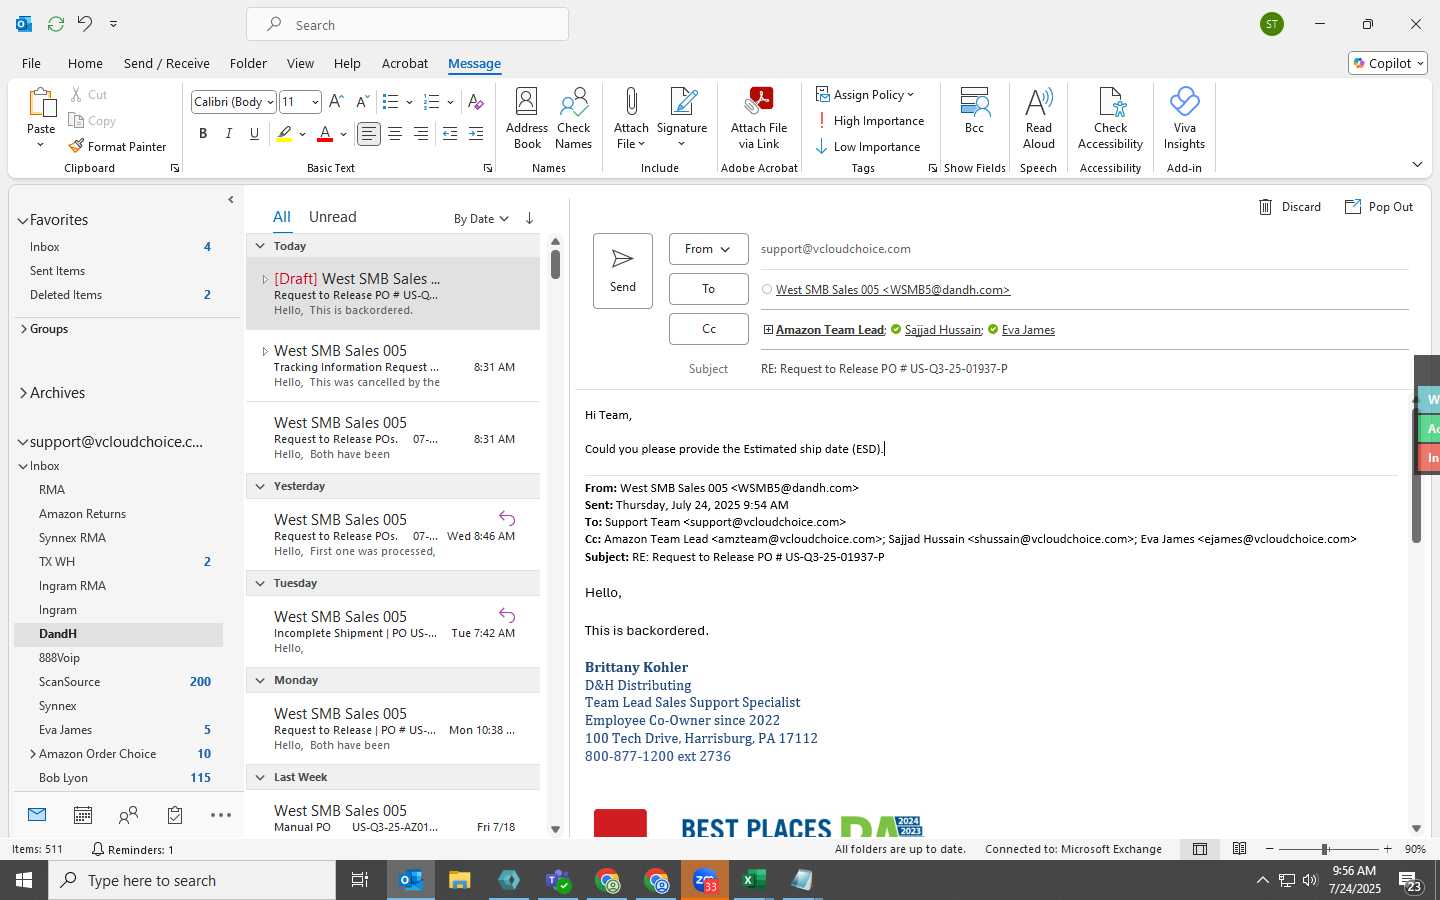Pop Out the reply window
Screen dimensions: 1440x900
[1379, 207]
